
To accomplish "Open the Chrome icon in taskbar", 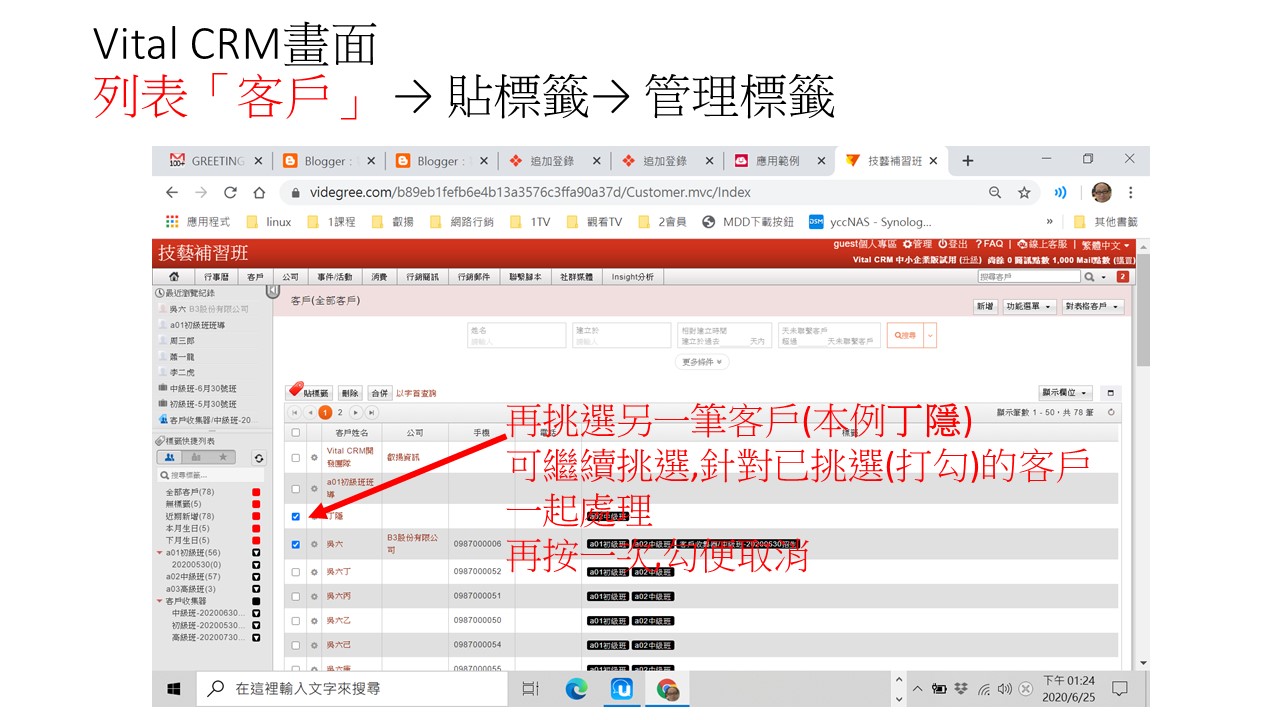I will tap(667, 689).
